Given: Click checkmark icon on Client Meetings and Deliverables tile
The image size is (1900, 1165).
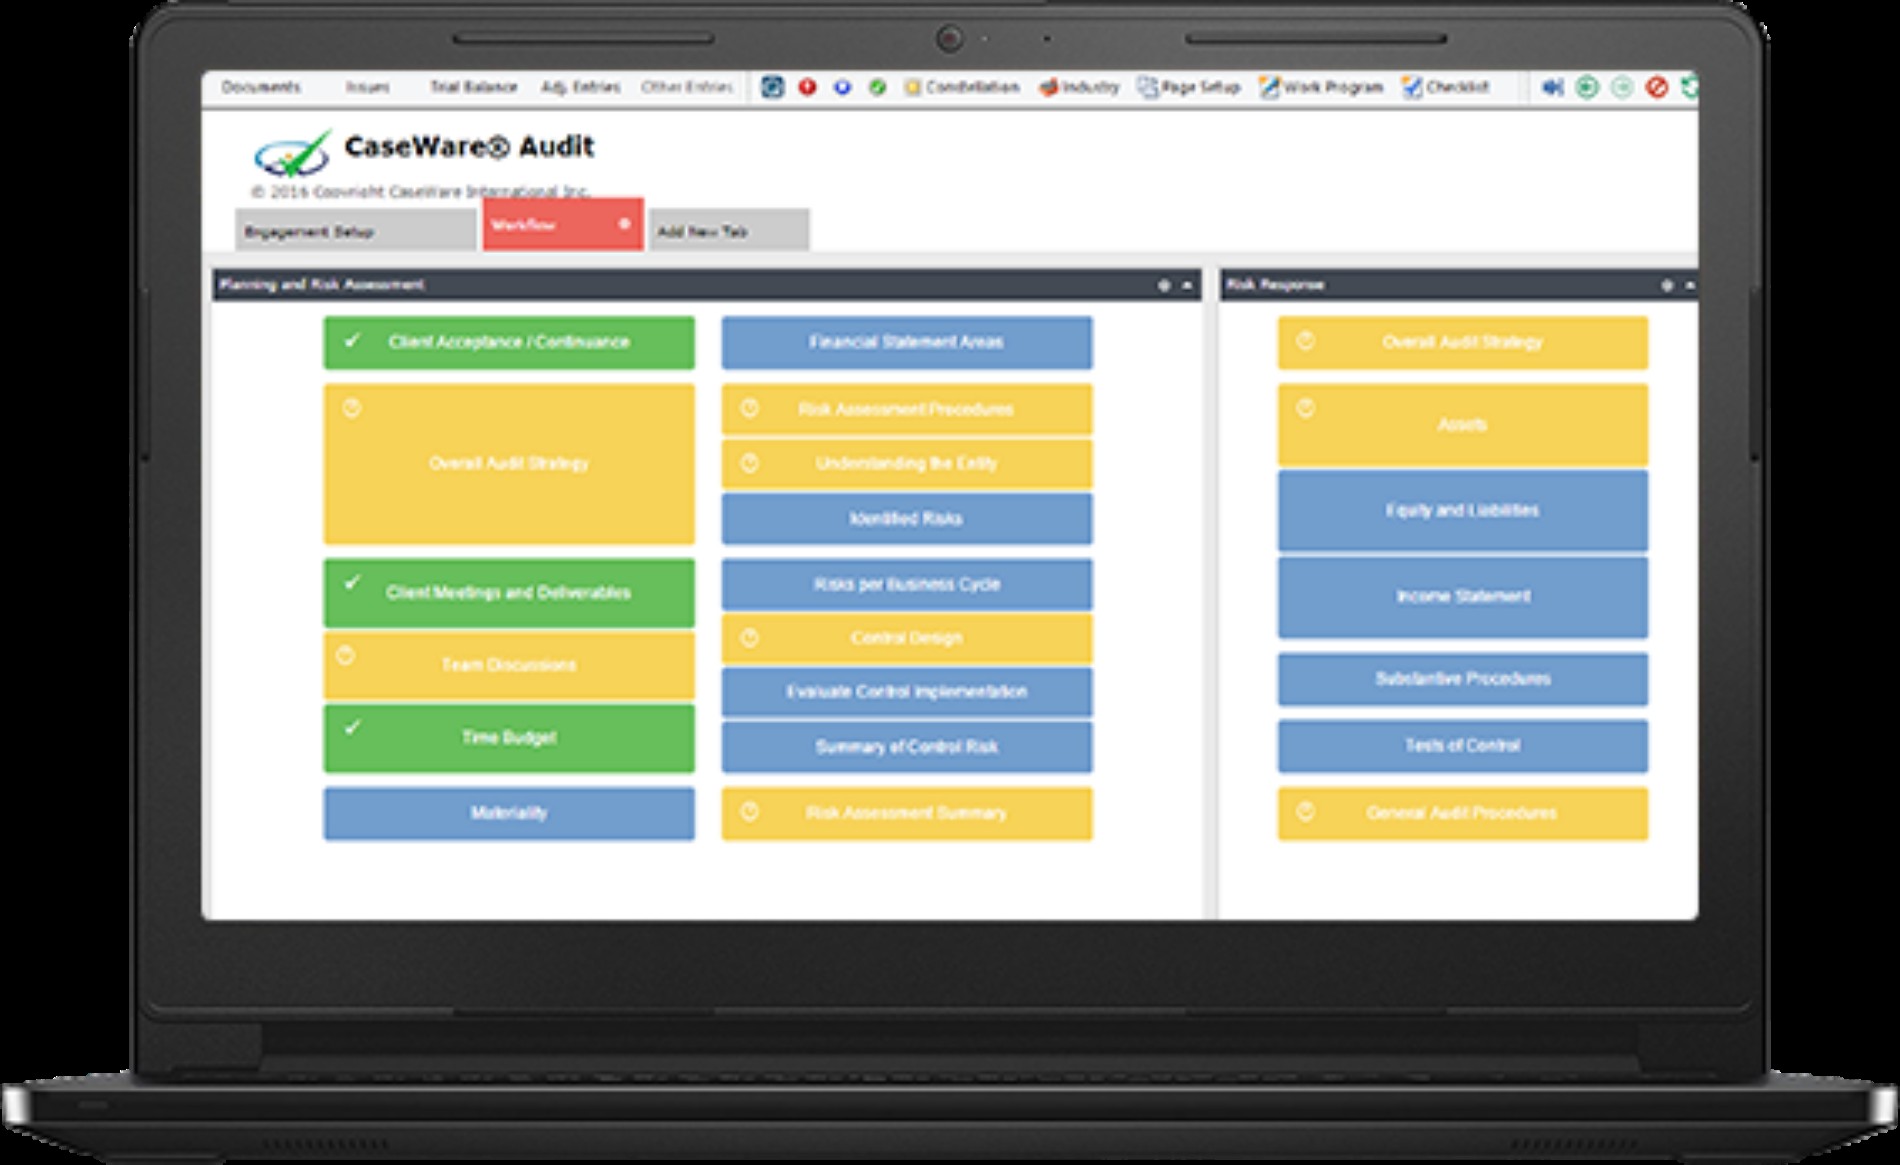Looking at the screenshot, I should 352,582.
